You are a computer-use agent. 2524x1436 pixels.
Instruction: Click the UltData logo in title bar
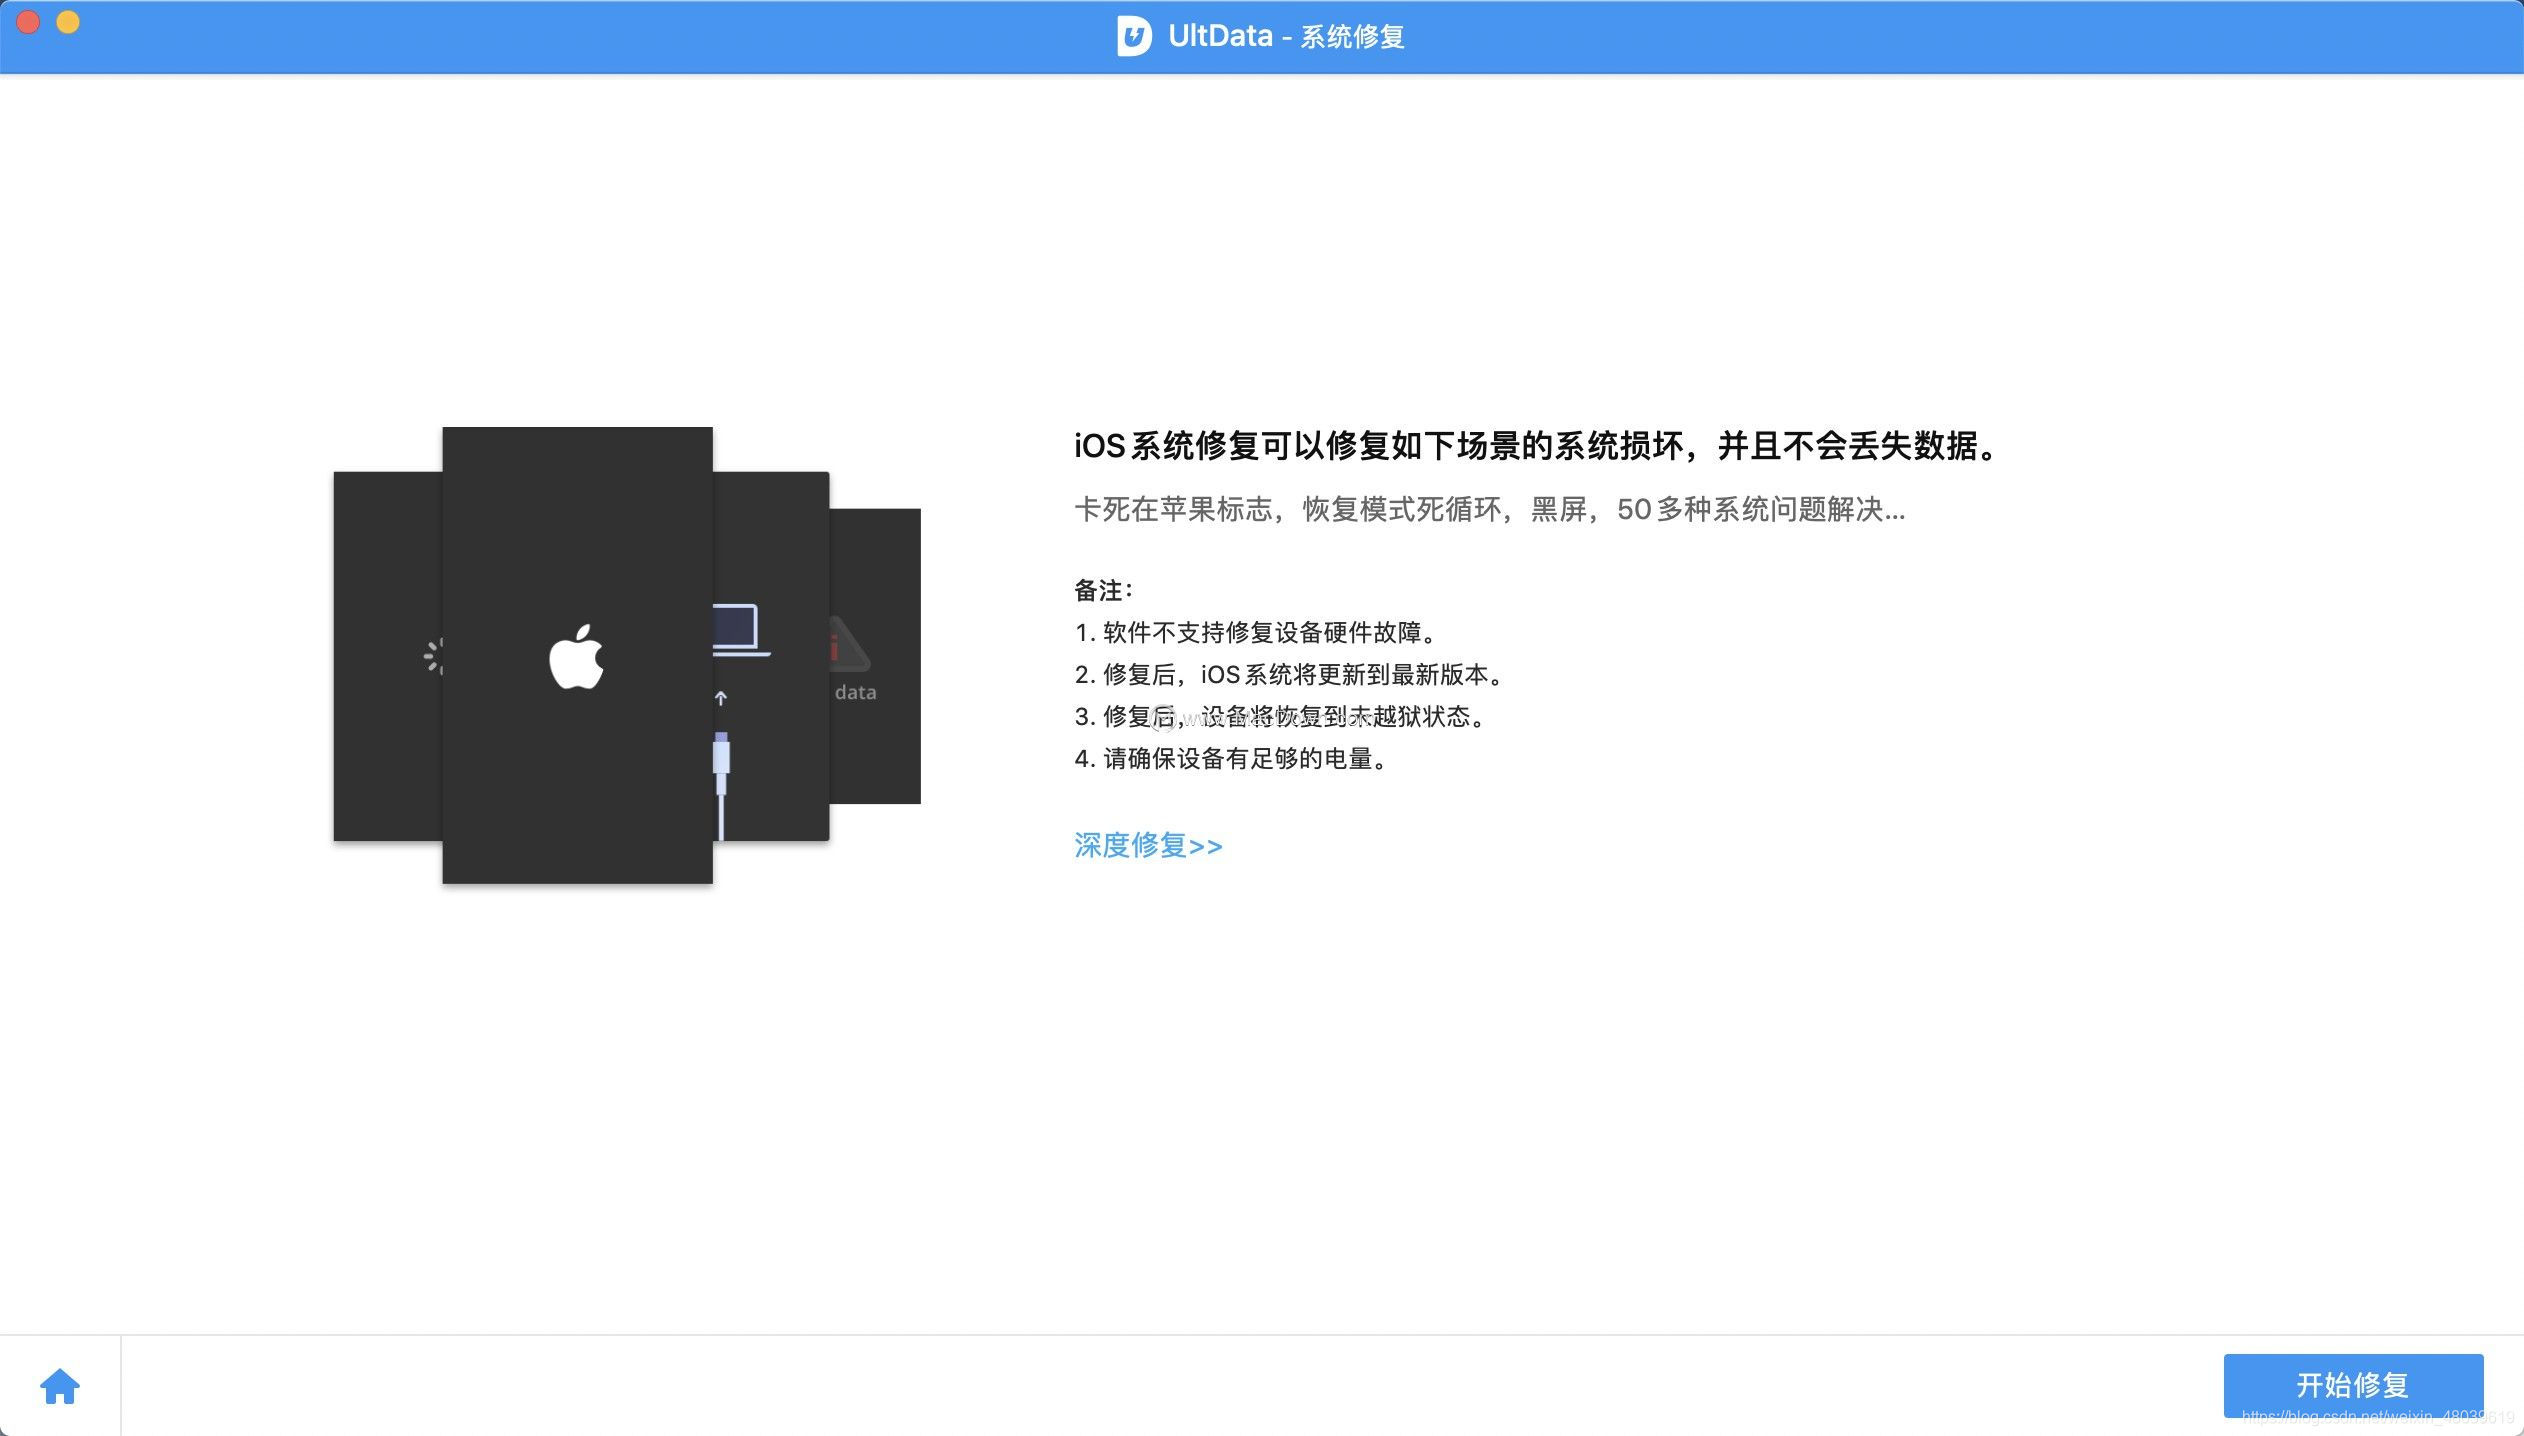click(x=1134, y=37)
